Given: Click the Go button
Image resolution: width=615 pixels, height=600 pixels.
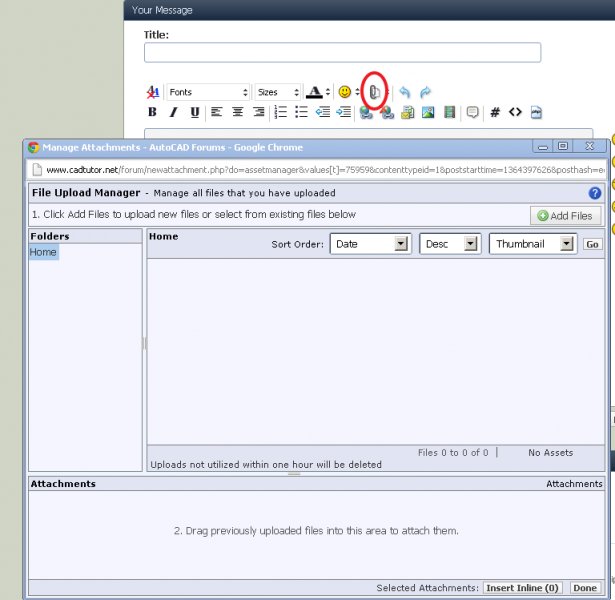Looking at the screenshot, I should pos(592,244).
